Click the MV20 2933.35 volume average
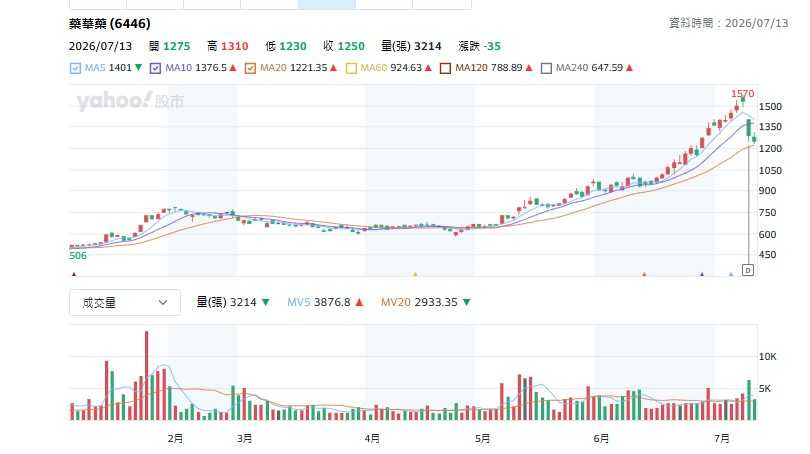This screenshot has width=810, height=454. tap(426, 302)
